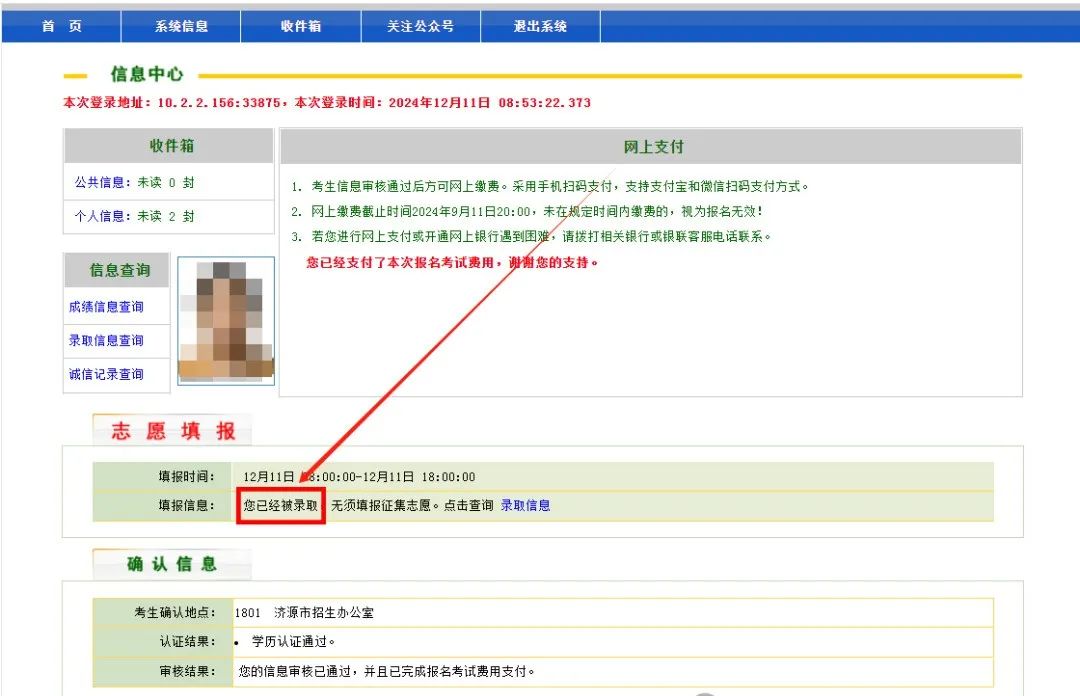Click the candidate photo thumbnail

tap(226, 321)
